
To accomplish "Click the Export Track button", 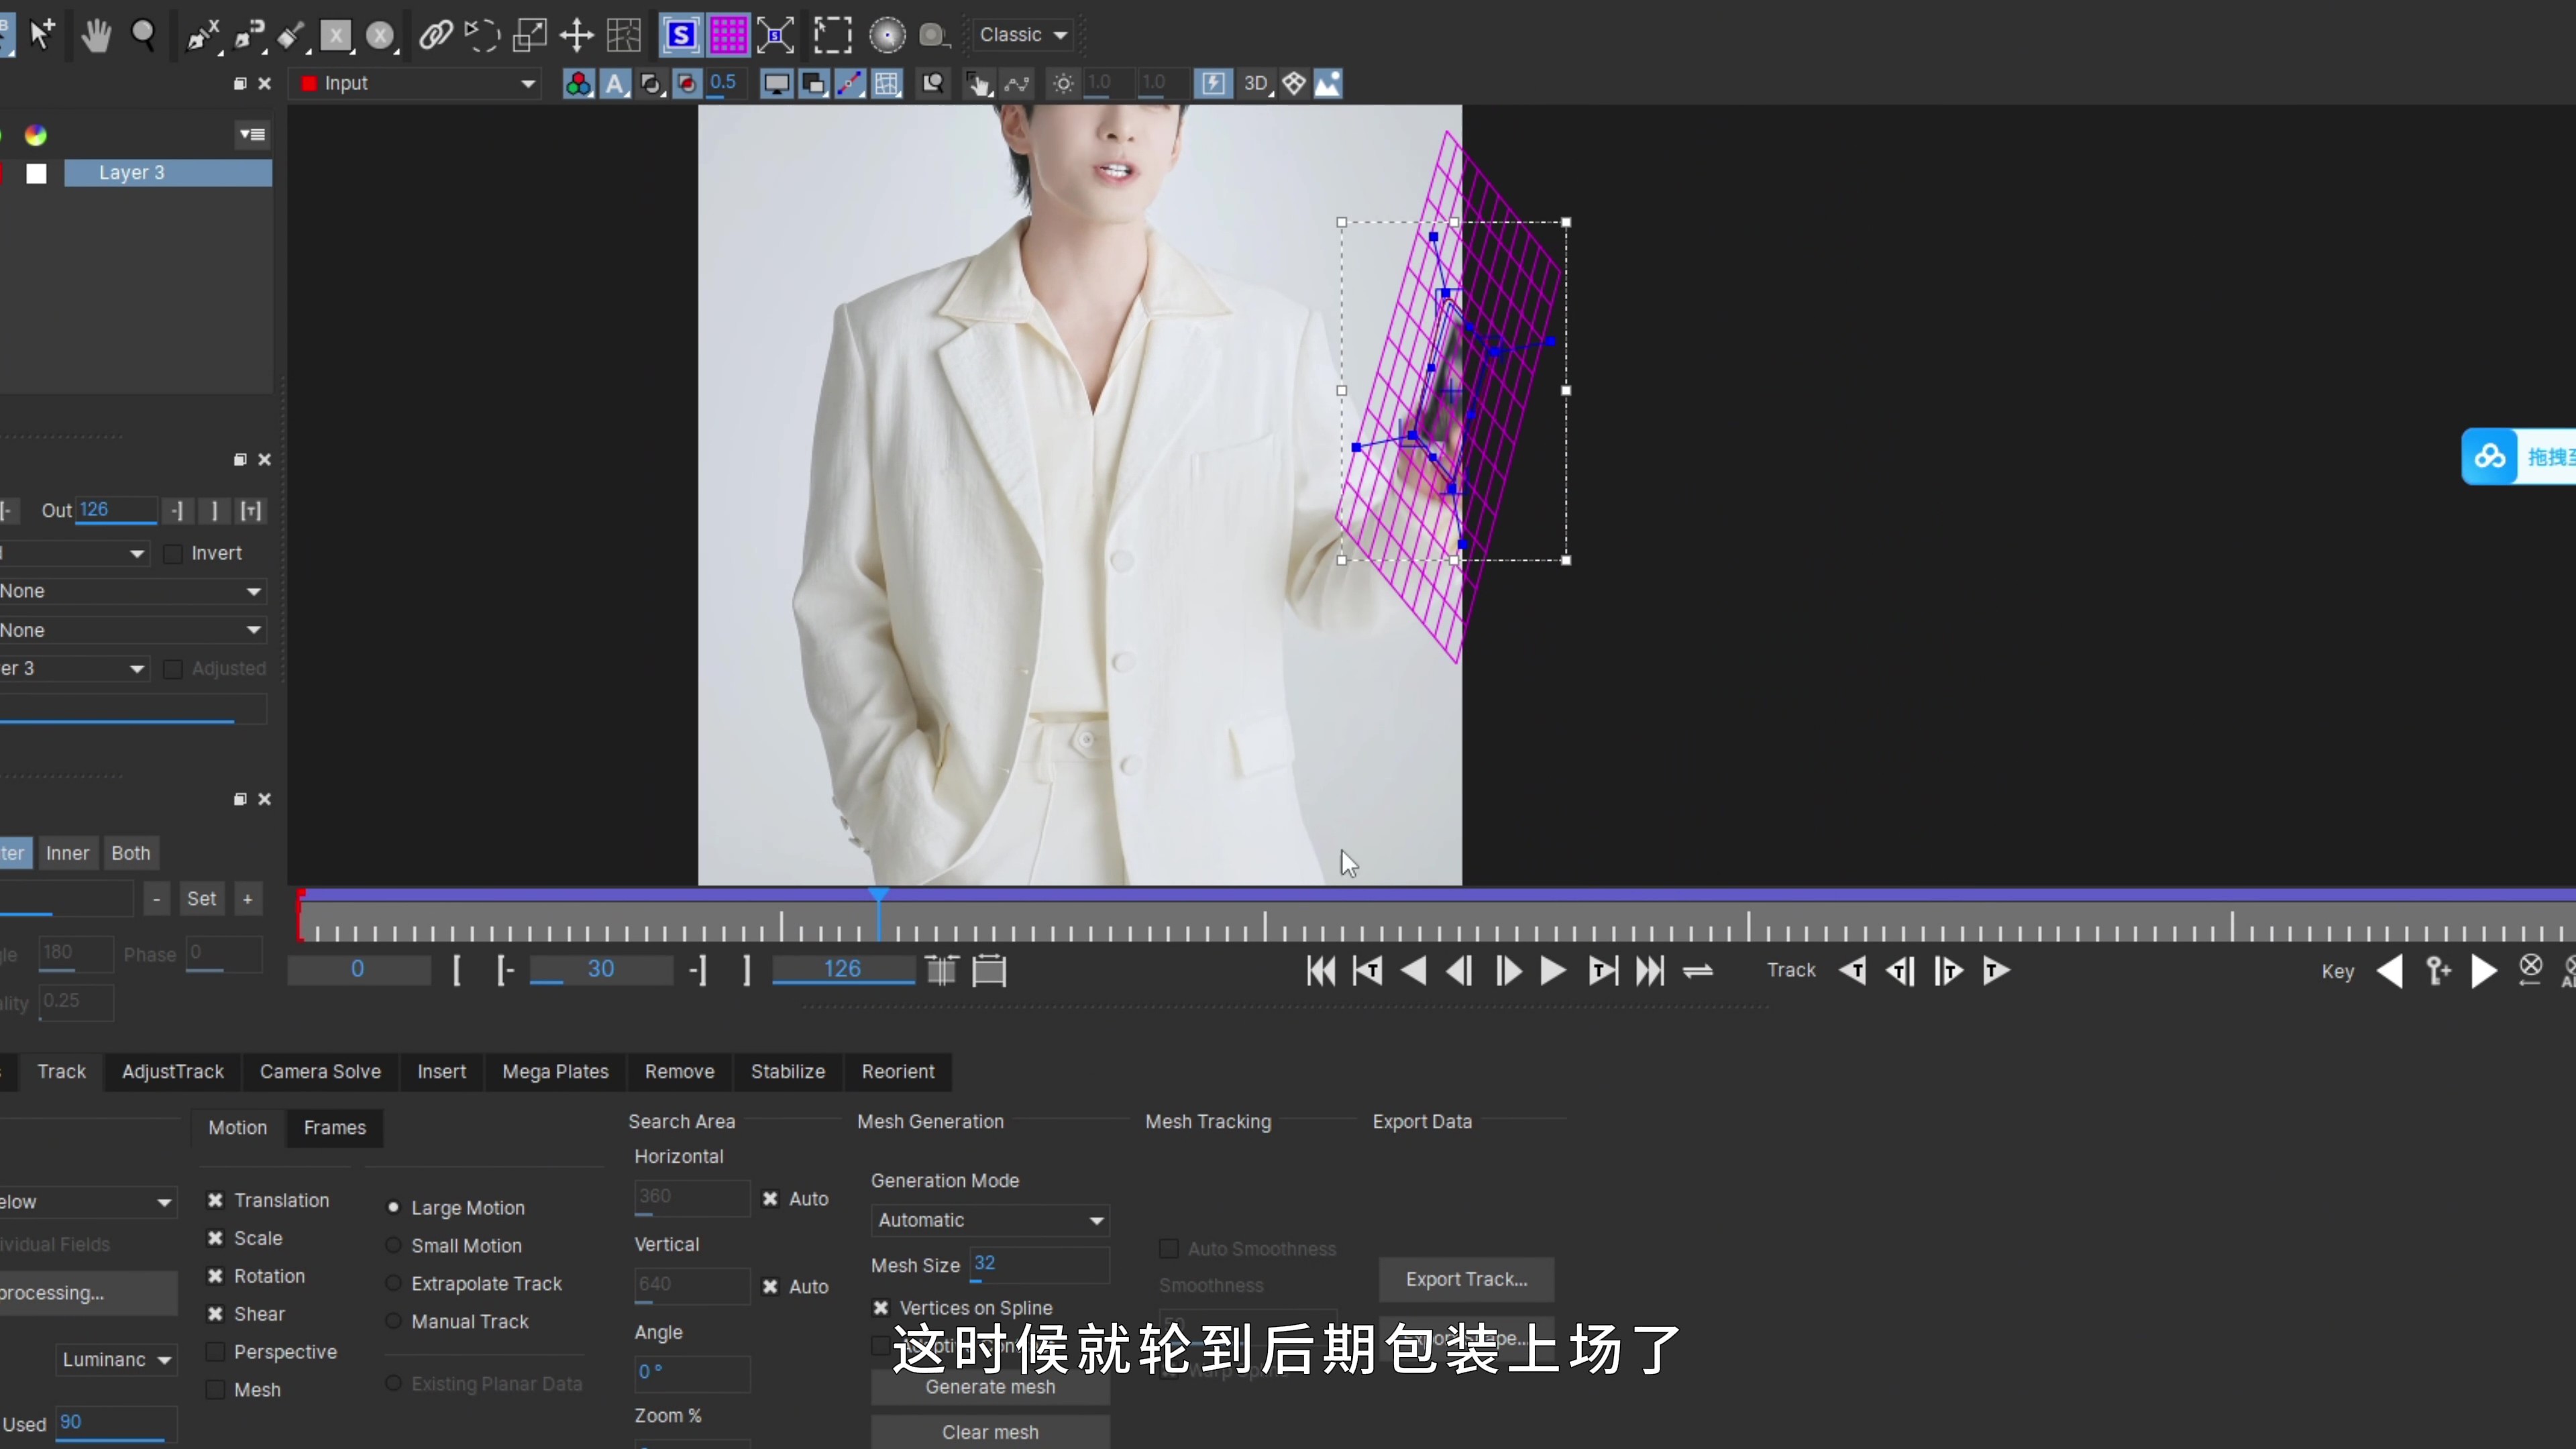I will coord(1466,1279).
